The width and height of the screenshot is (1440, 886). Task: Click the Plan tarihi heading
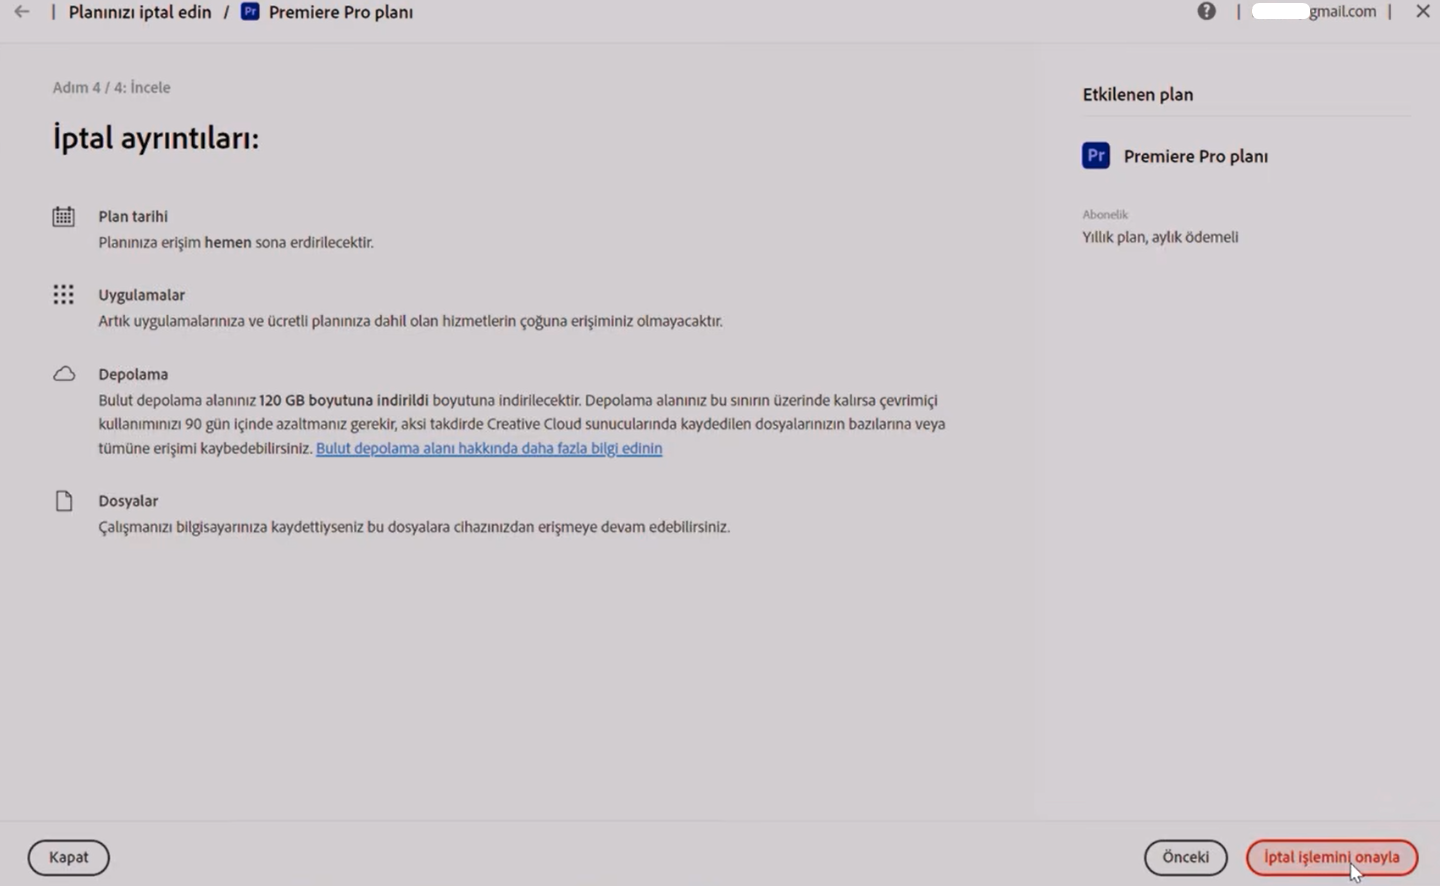(133, 216)
